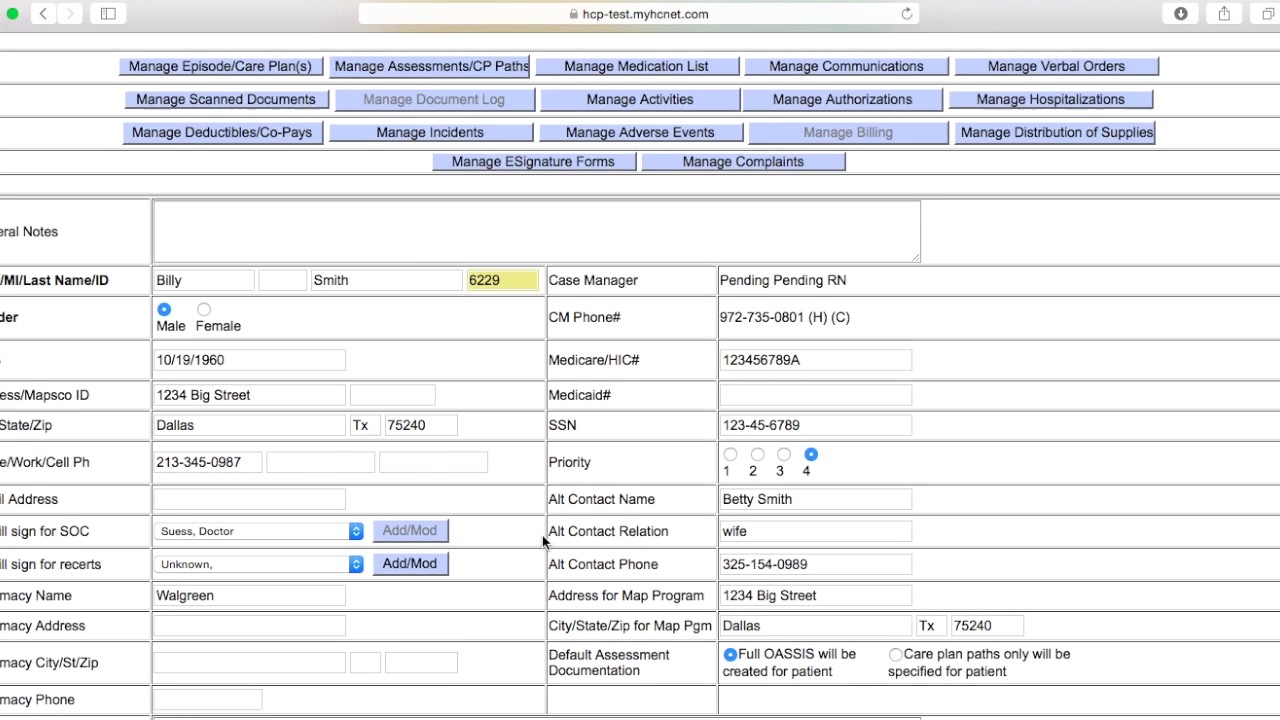
Task: Click the pharmacy phone field
Action: pyautogui.click(x=208, y=700)
